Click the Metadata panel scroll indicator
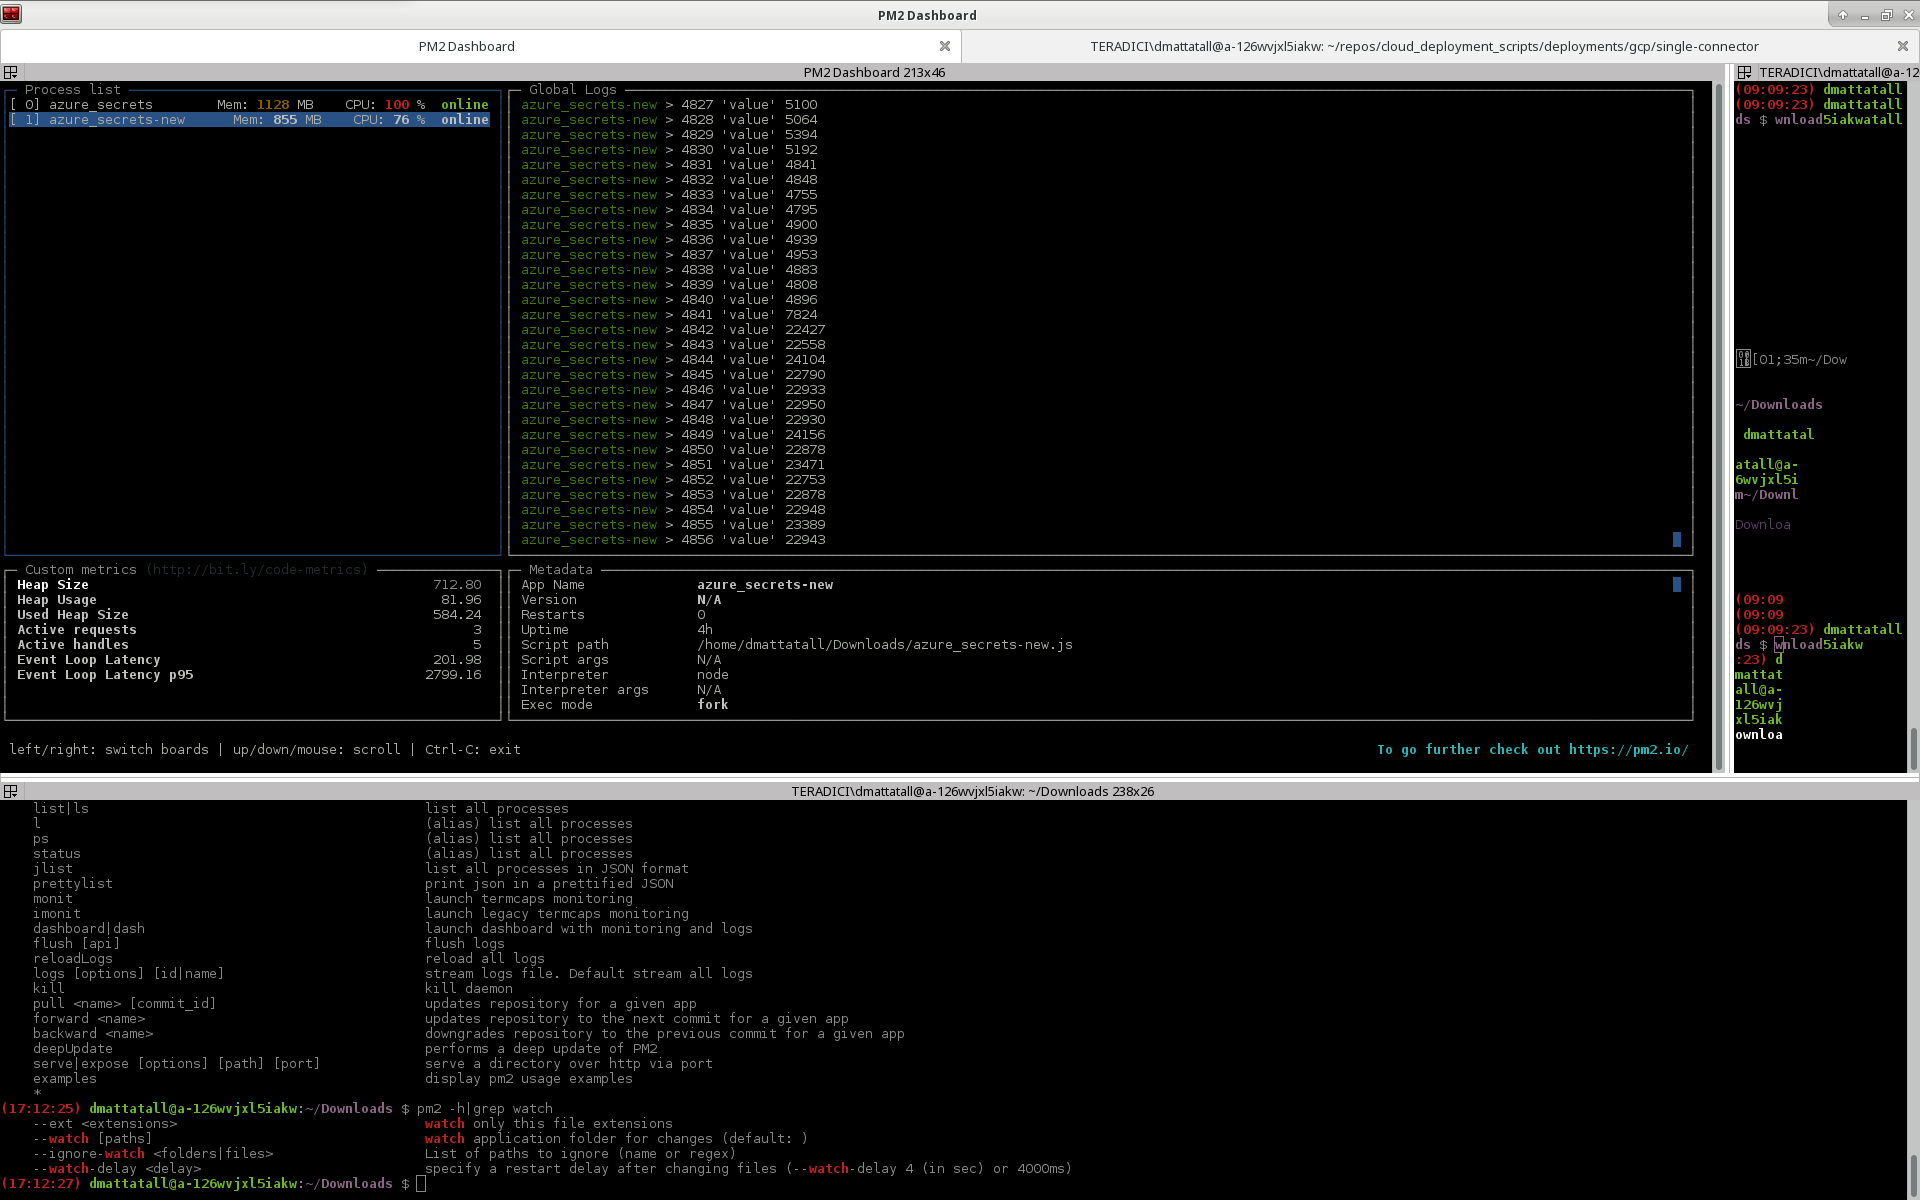 1677,584
